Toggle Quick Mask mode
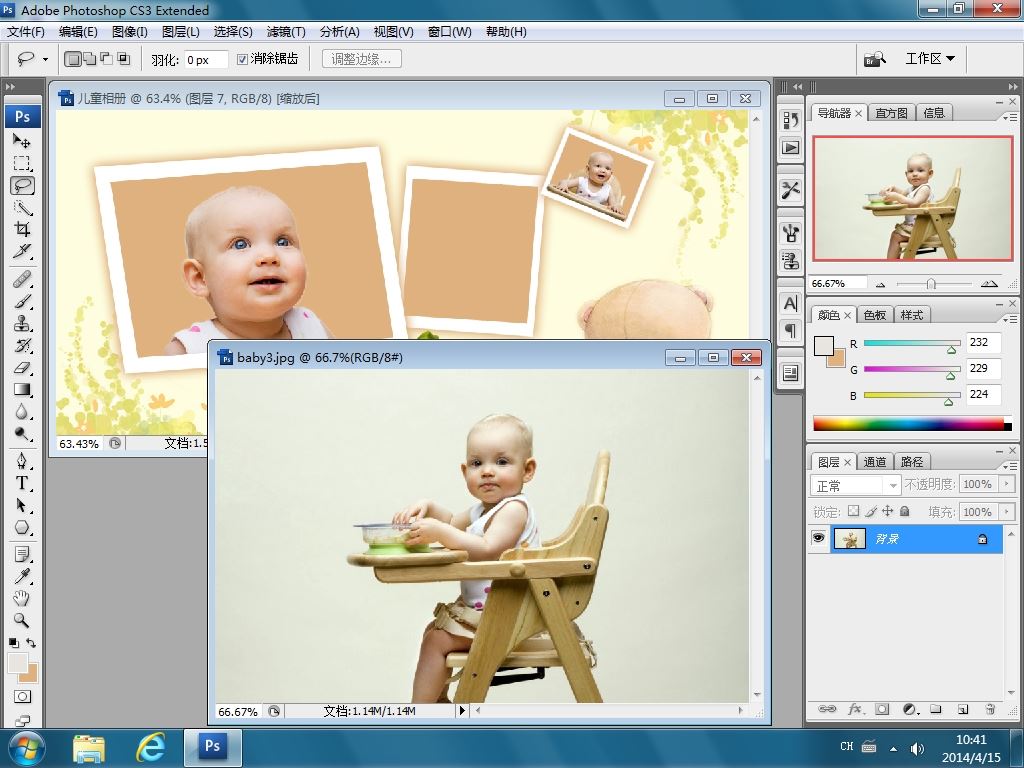Viewport: 1024px width, 768px height. [22, 696]
